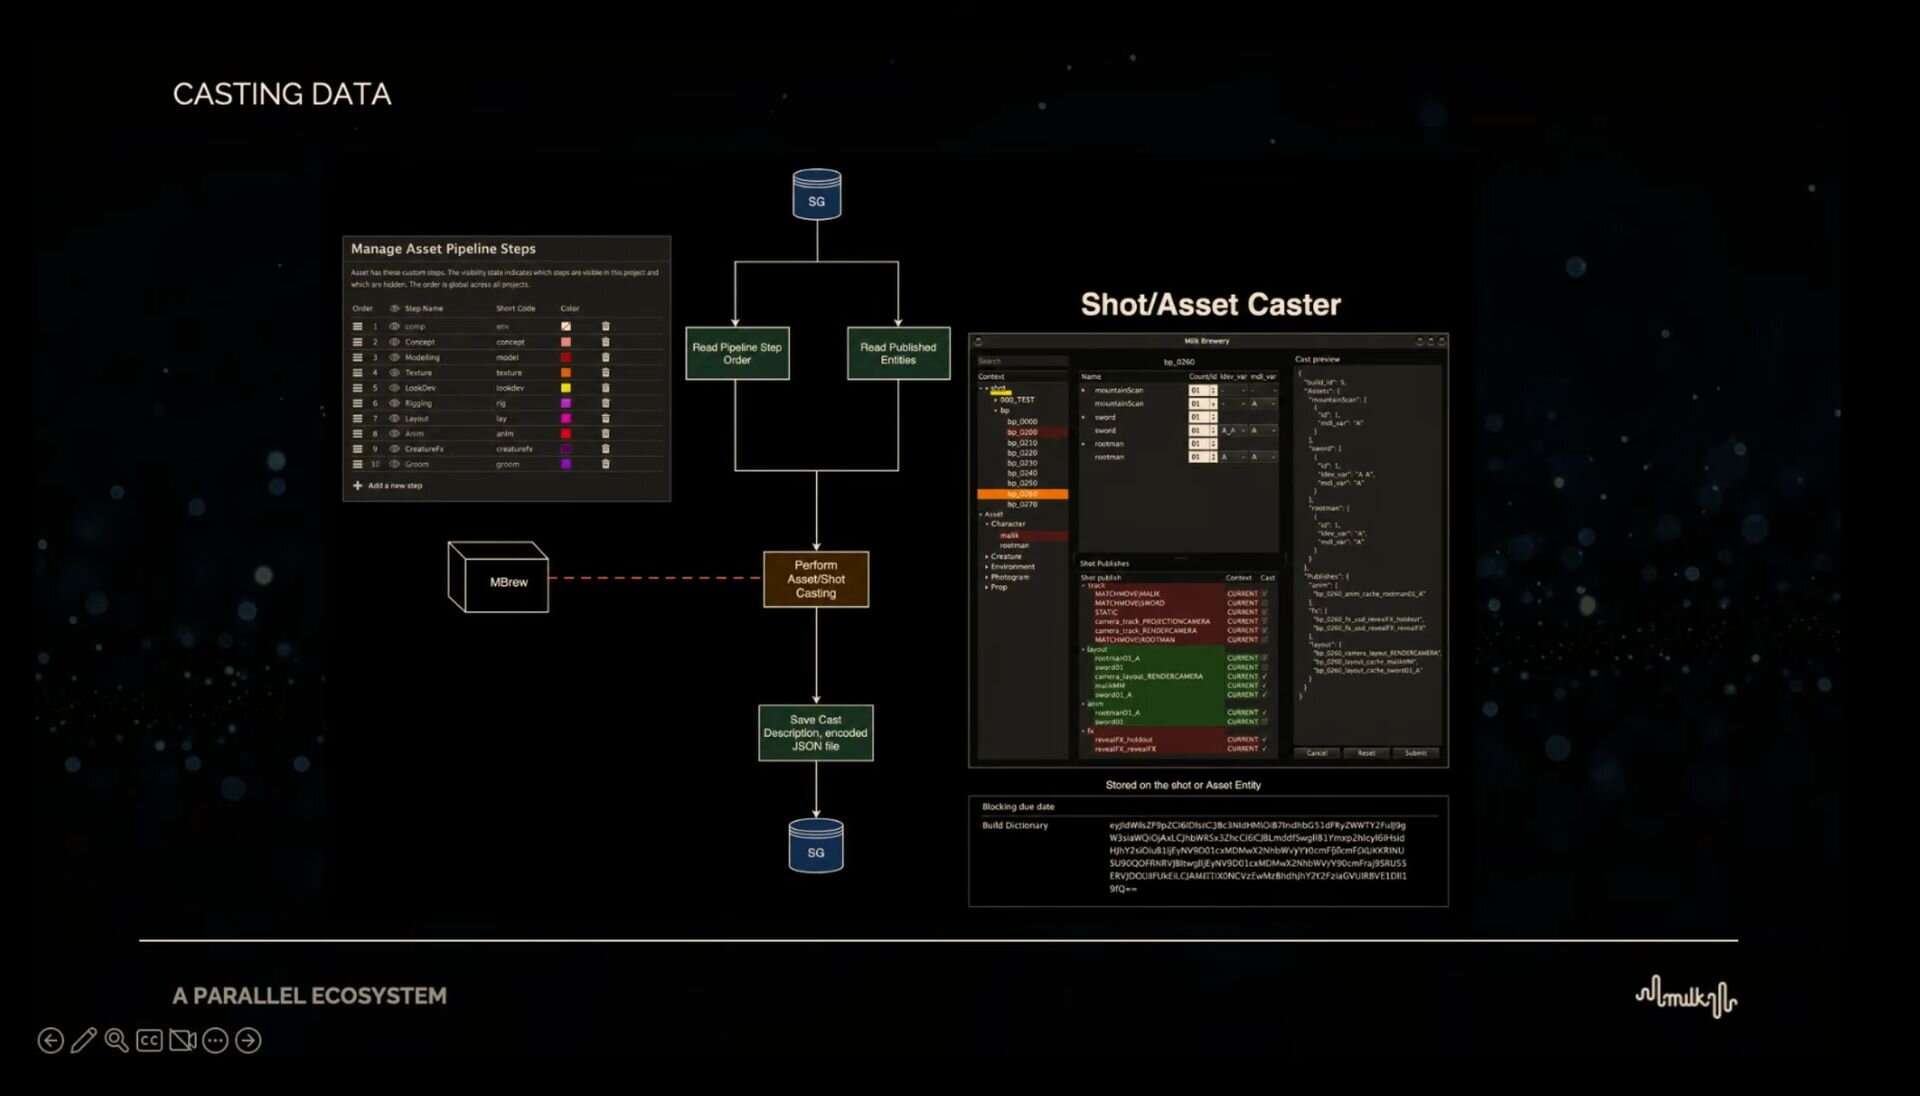Toggle closed captions (CC)
The image size is (1920, 1096).
(149, 1041)
